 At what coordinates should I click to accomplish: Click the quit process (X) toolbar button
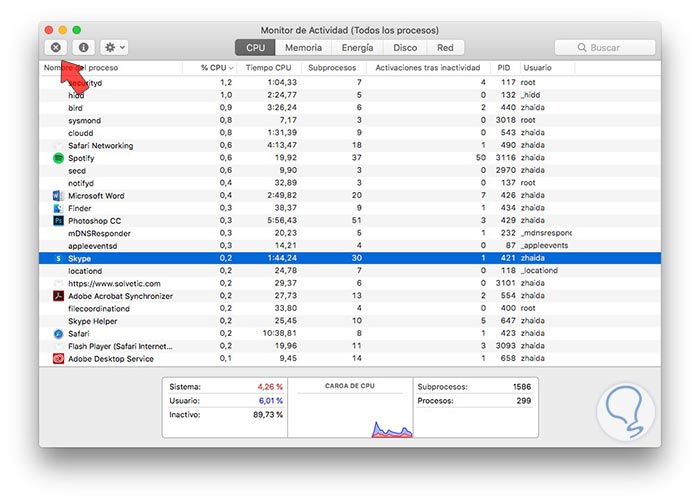[56, 47]
